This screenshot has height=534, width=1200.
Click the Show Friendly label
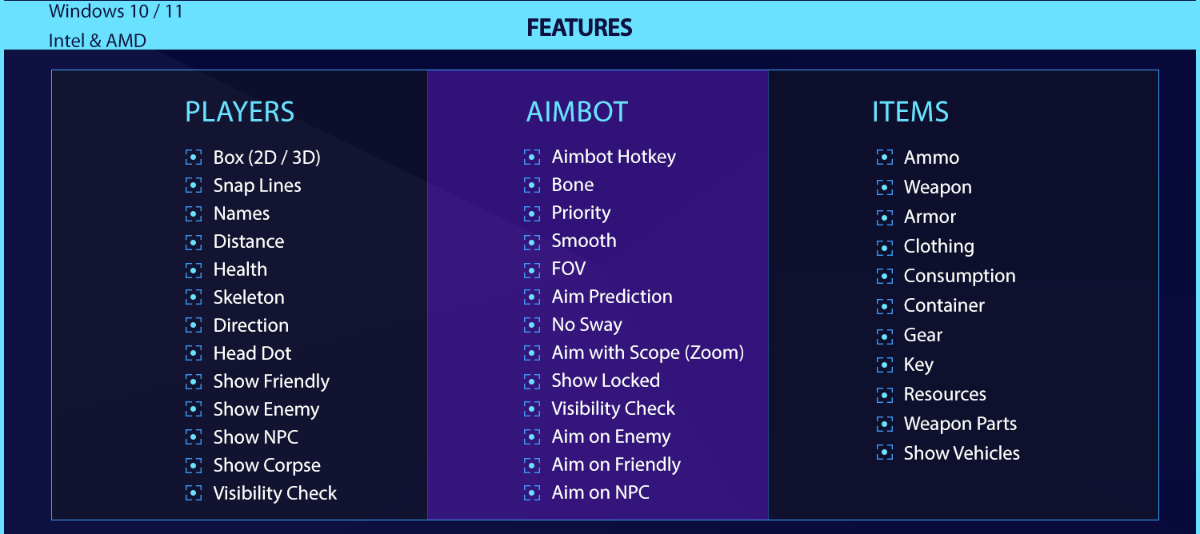coord(271,381)
